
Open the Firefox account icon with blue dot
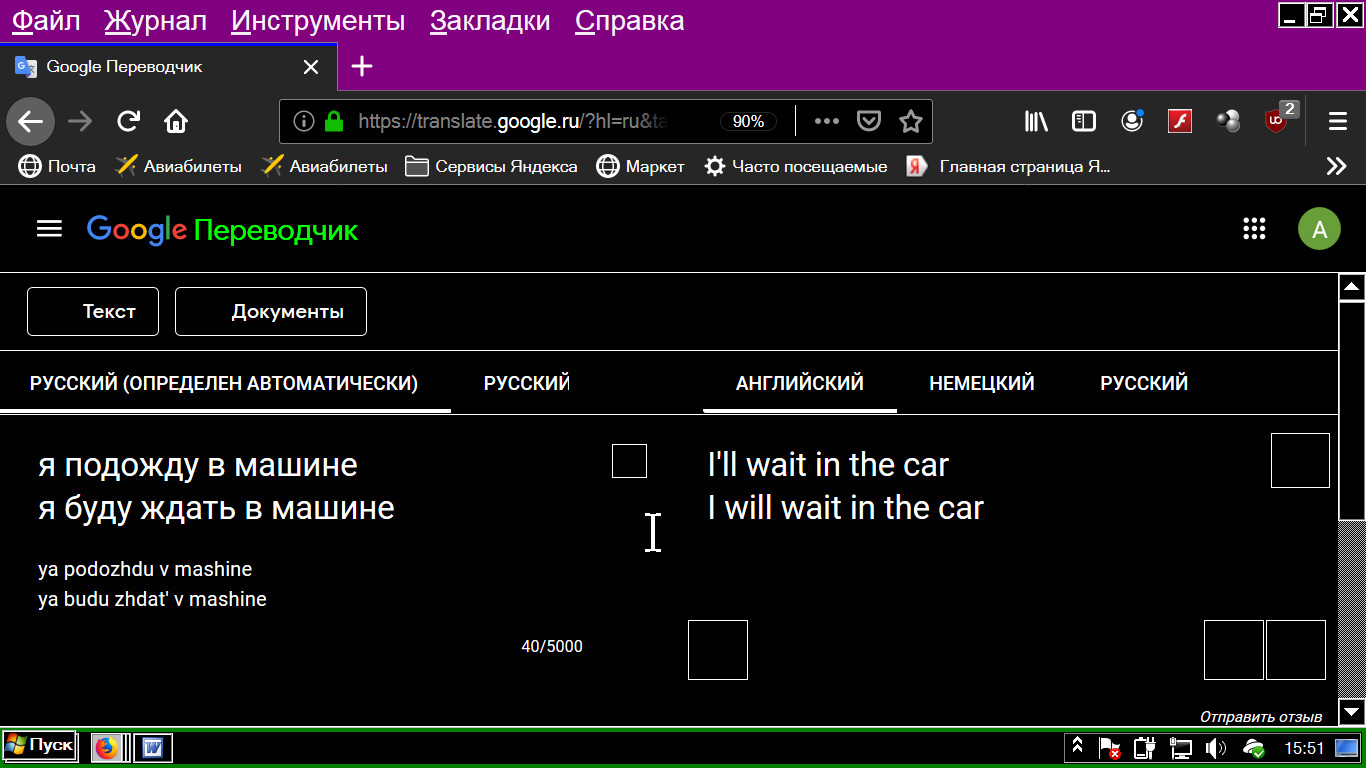pyautogui.click(x=1132, y=121)
